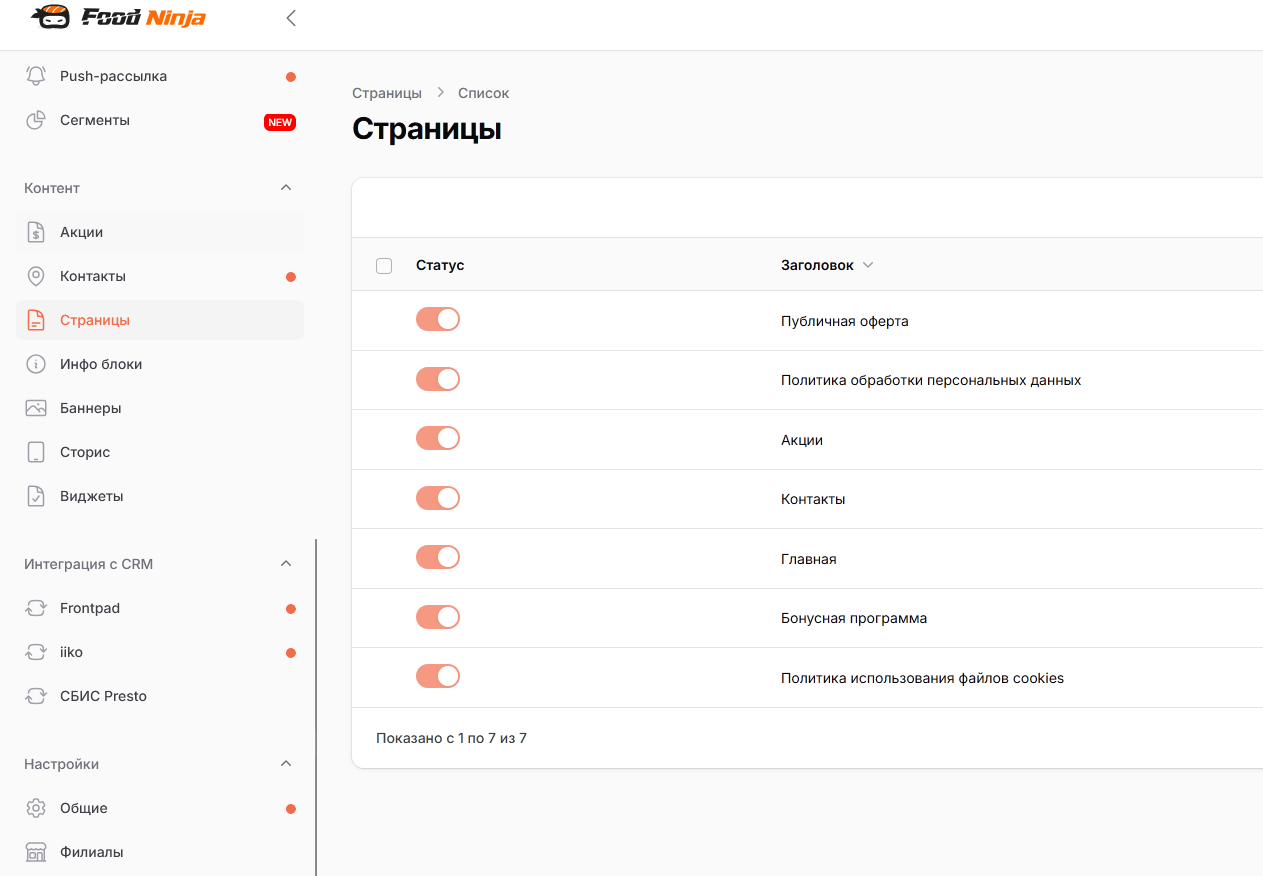This screenshot has height=876, width=1263.
Task: Toggle Бонусная программа status switch
Action: [x=438, y=617]
